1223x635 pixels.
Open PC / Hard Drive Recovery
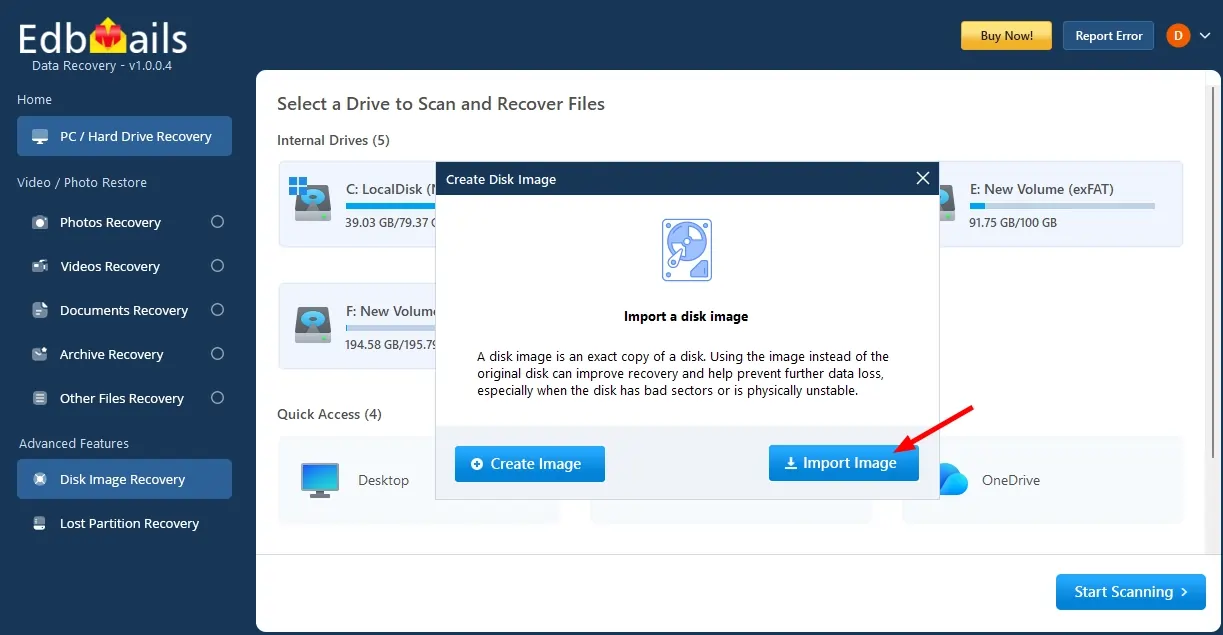124,136
